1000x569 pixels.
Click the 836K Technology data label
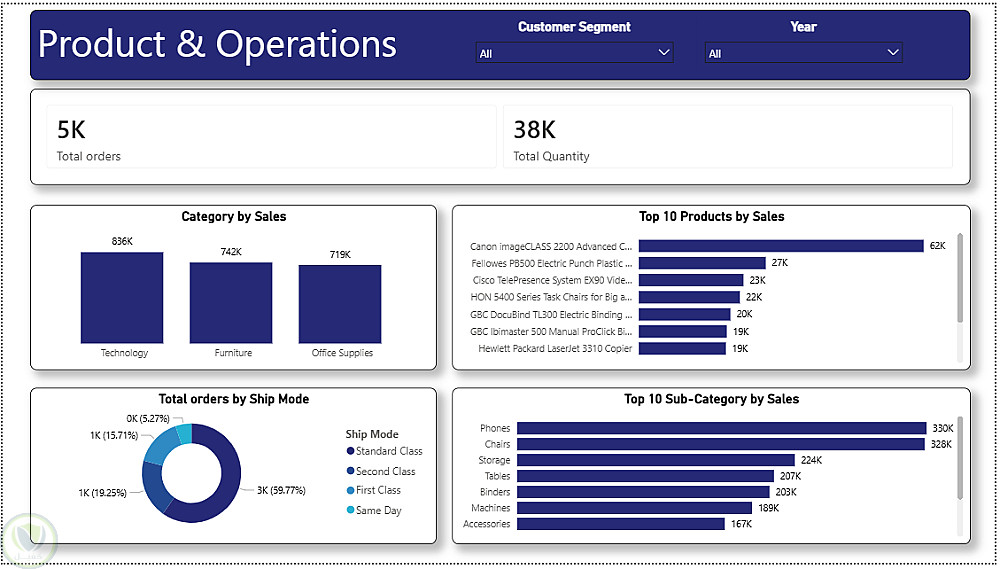click(122, 242)
